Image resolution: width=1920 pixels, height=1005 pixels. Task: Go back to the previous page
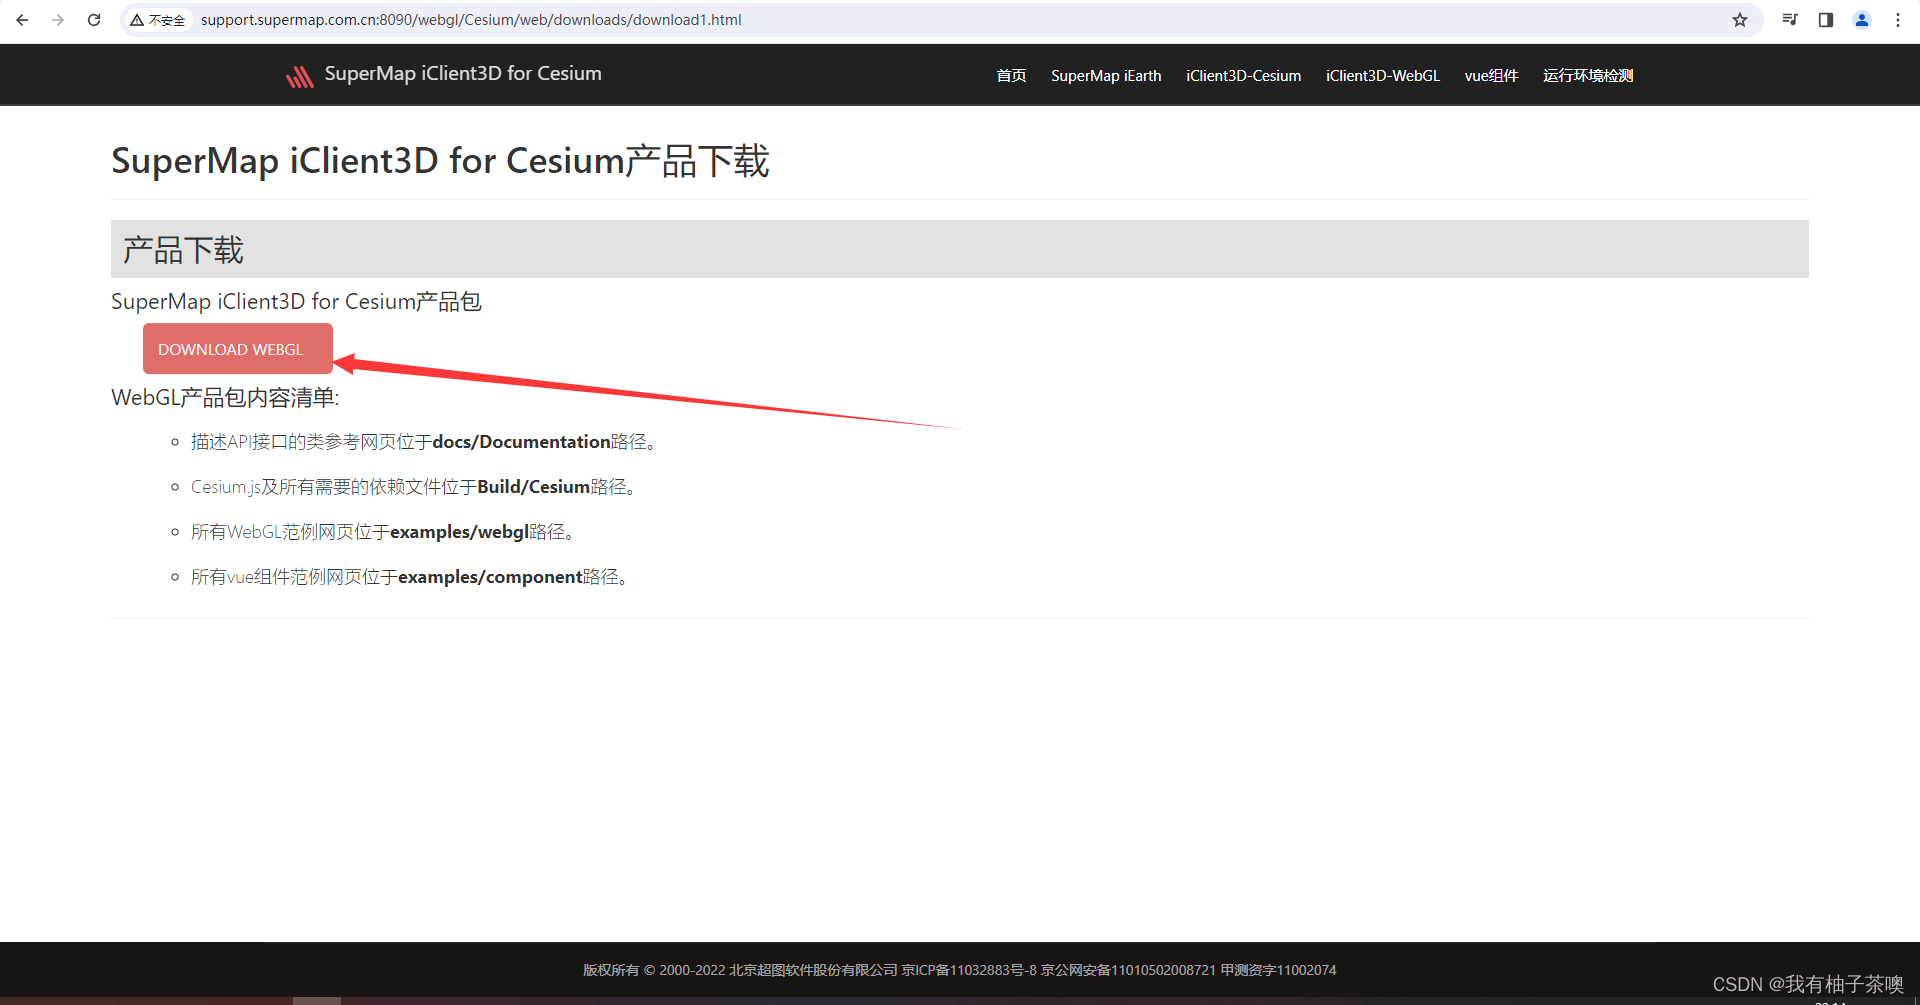22,20
